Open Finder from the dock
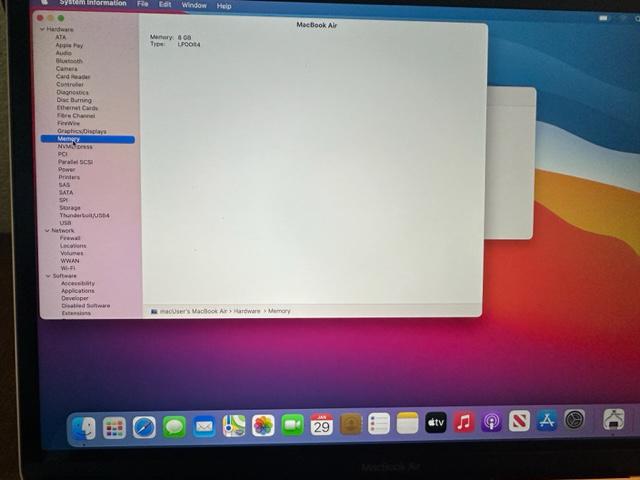The width and height of the screenshot is (640, 480). point(84,428)
